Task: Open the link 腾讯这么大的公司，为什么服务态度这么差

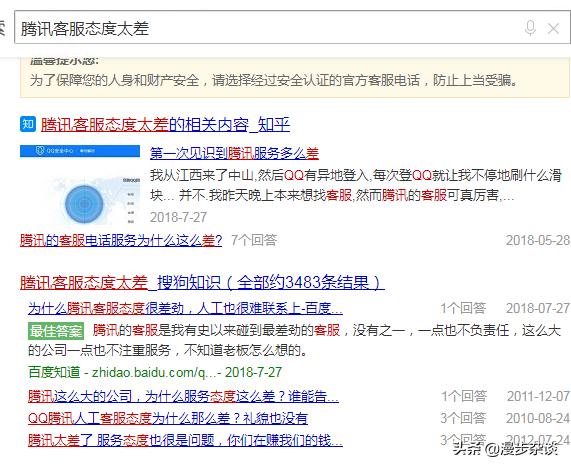Action: 183,396
